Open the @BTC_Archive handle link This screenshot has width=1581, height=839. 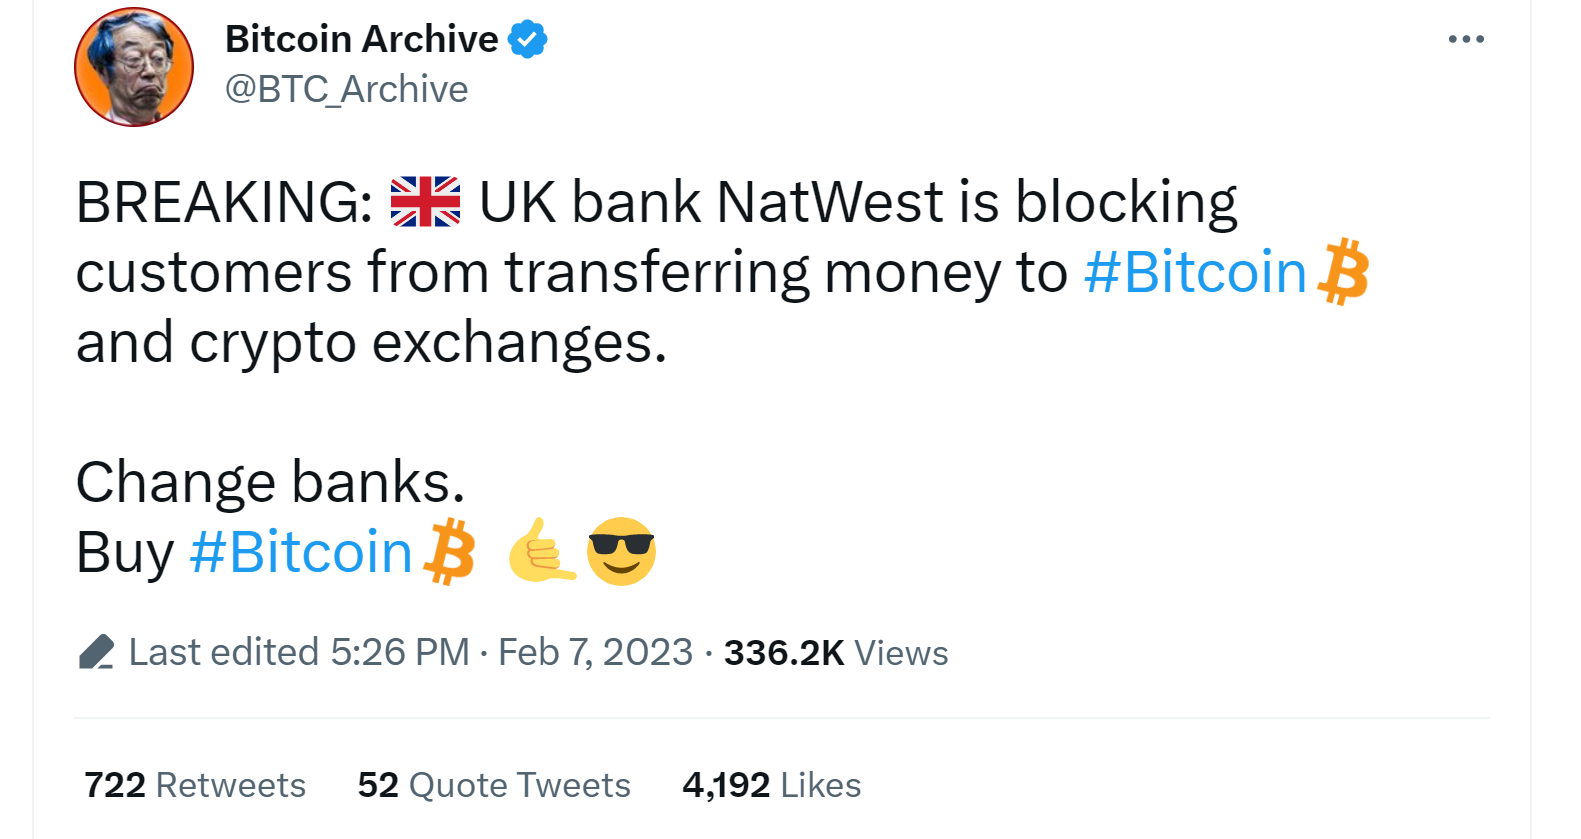346,90
